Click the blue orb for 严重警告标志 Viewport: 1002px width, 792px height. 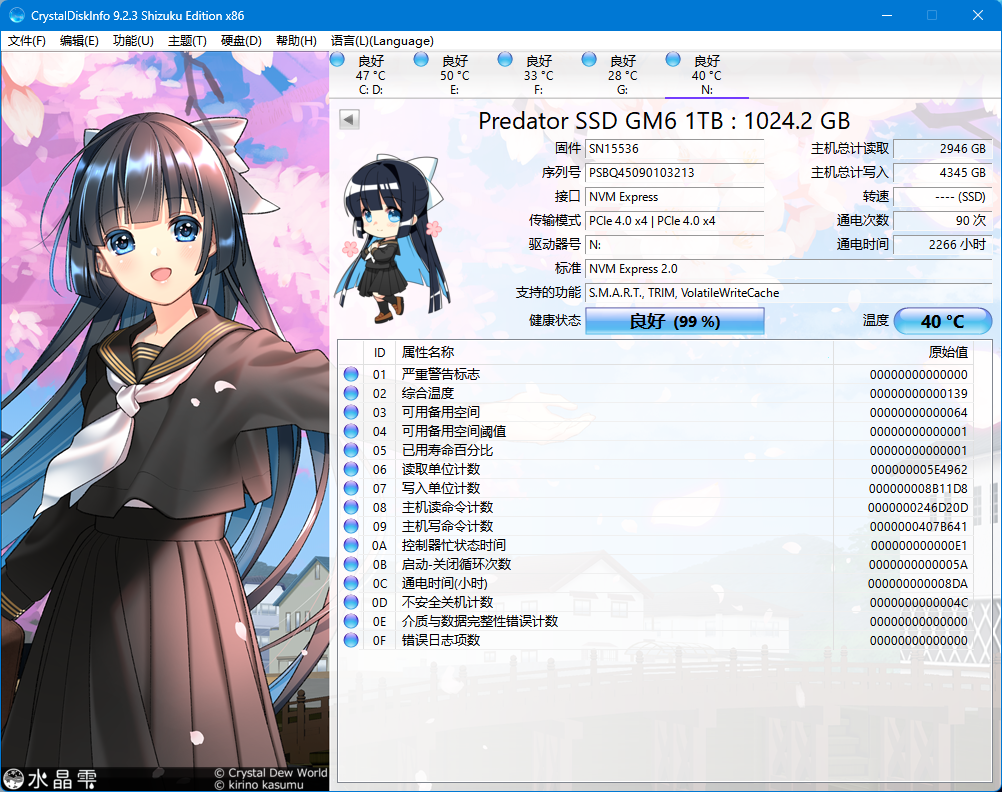coord(351,374)
